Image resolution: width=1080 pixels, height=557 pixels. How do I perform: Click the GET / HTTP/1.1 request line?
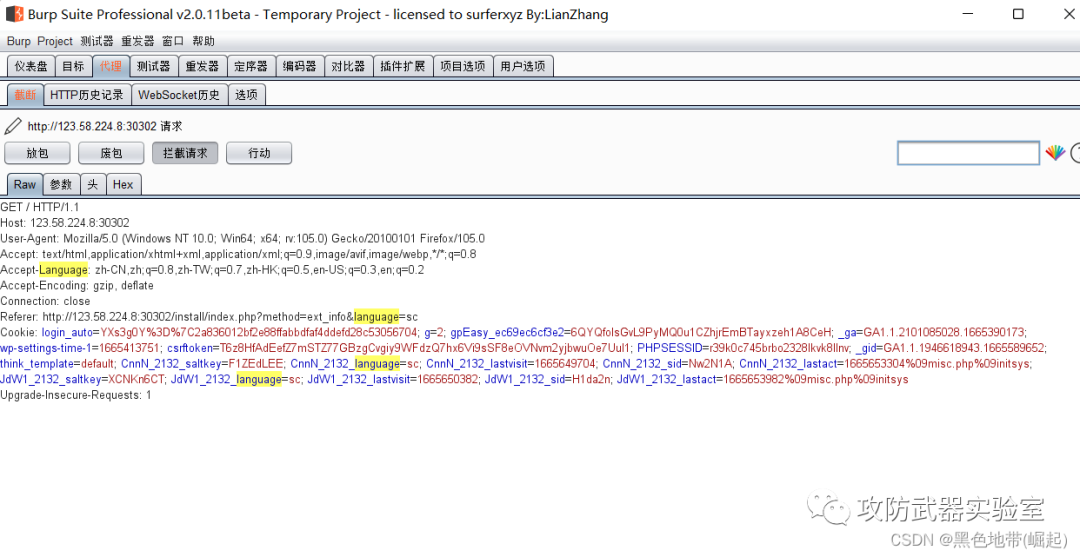[x=40, y=207]
